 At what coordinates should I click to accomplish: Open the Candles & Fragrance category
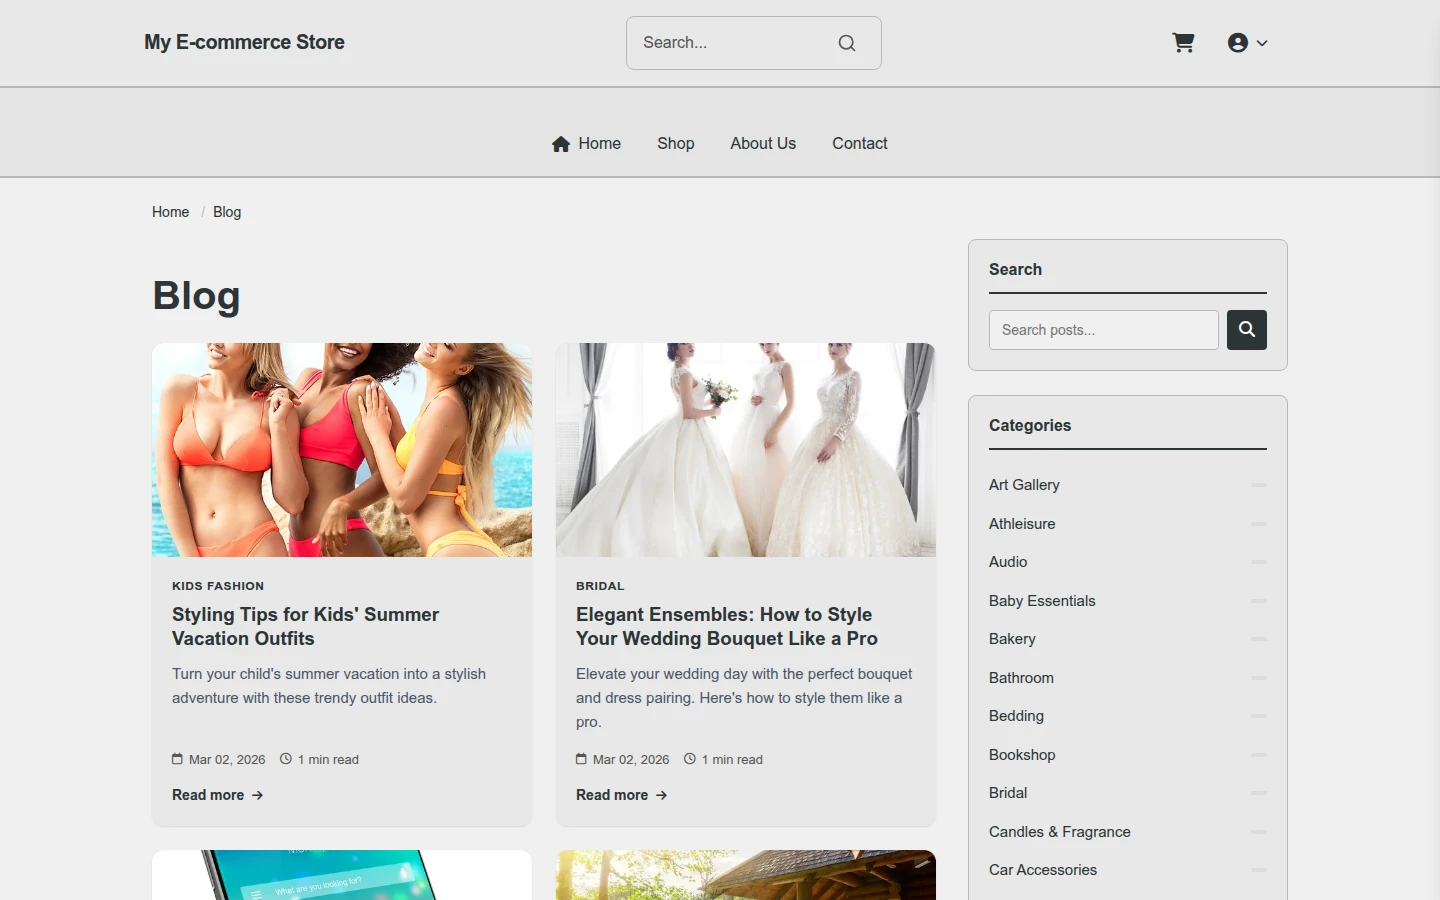pyautogui.click(x=1060, y=832)
